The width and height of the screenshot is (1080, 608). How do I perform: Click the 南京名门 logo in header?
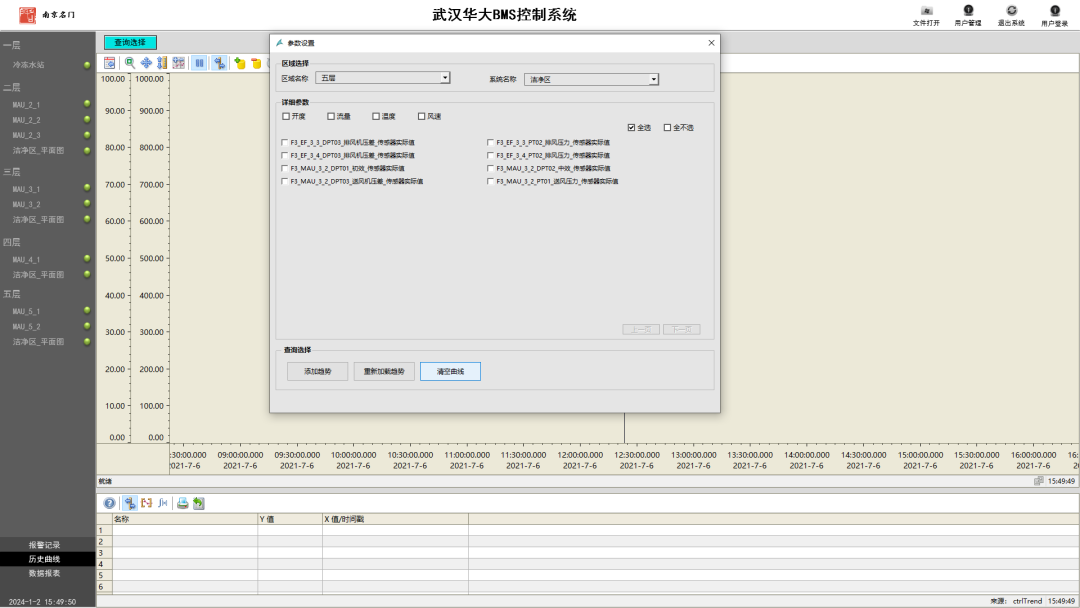pyautogui.click(x=46, y=14)
